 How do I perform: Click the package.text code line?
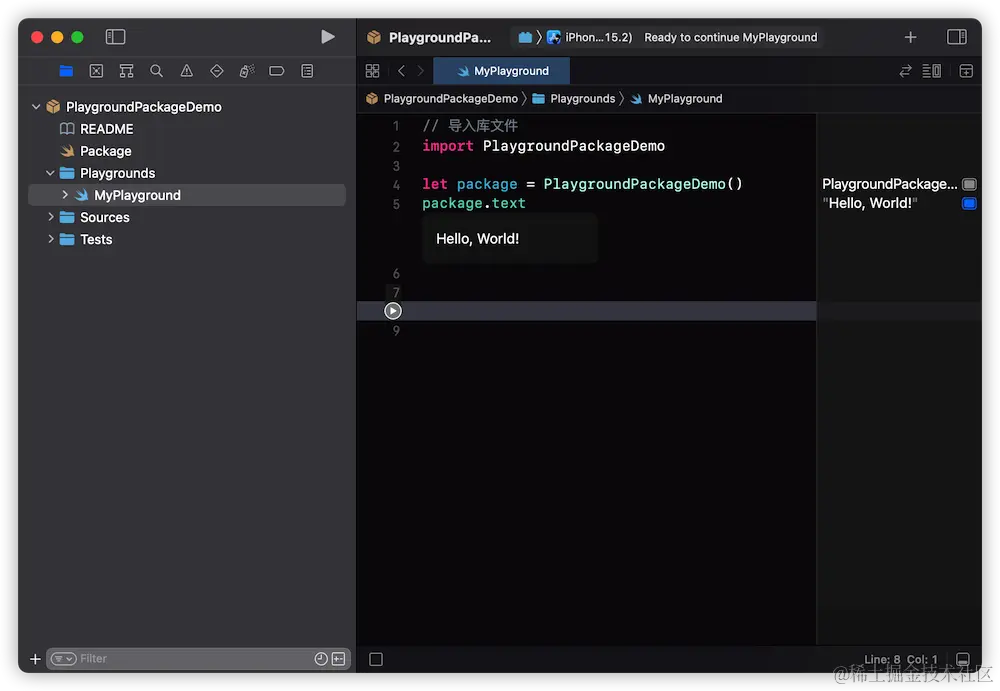[474, 204]
